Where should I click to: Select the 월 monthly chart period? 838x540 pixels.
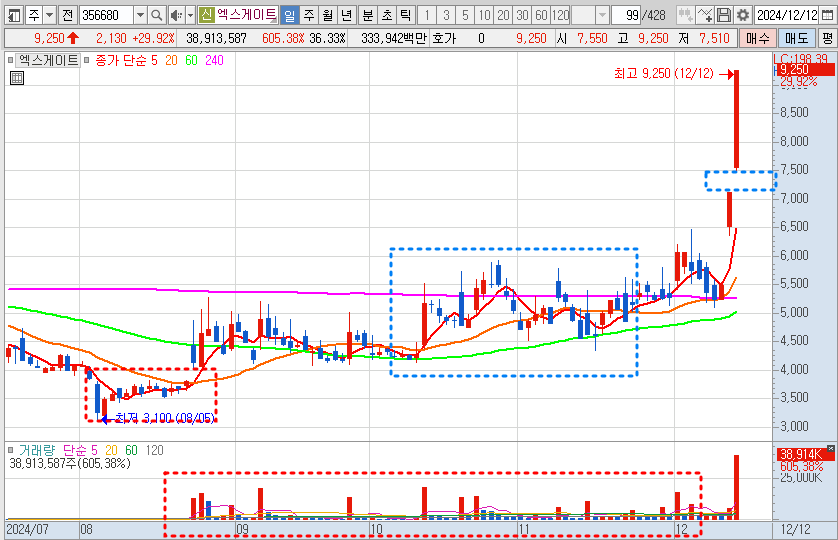click(x=328, y=15)
